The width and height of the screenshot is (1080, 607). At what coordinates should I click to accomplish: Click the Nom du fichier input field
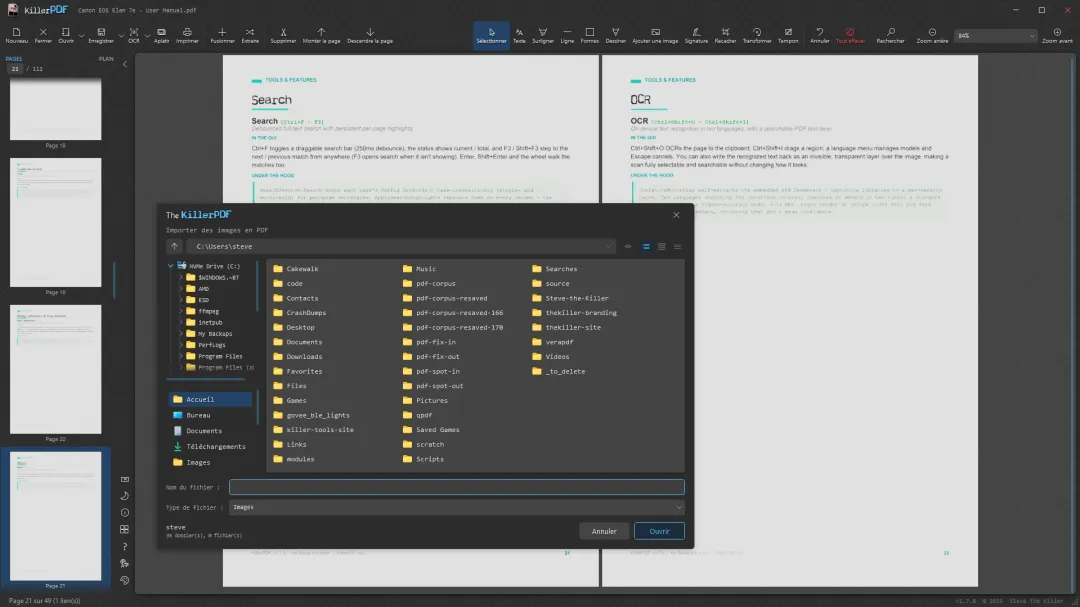457,487
